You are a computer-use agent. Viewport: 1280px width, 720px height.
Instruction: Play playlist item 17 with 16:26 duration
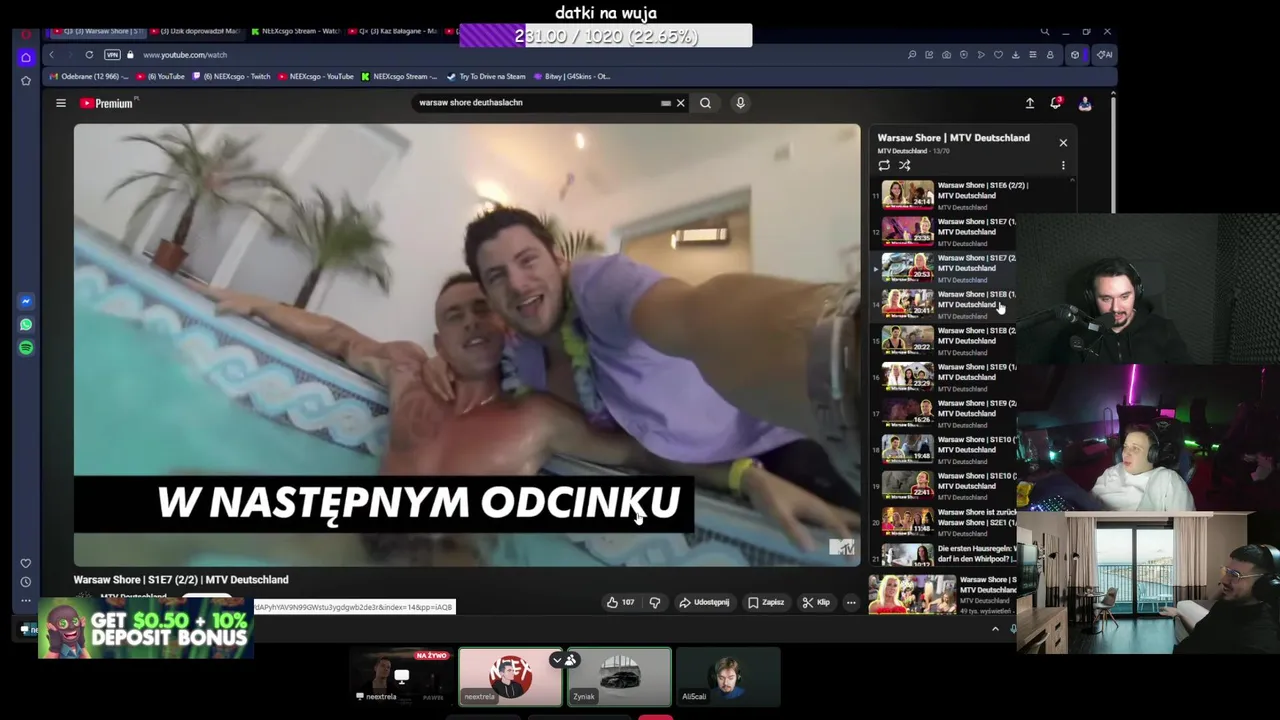945,413
